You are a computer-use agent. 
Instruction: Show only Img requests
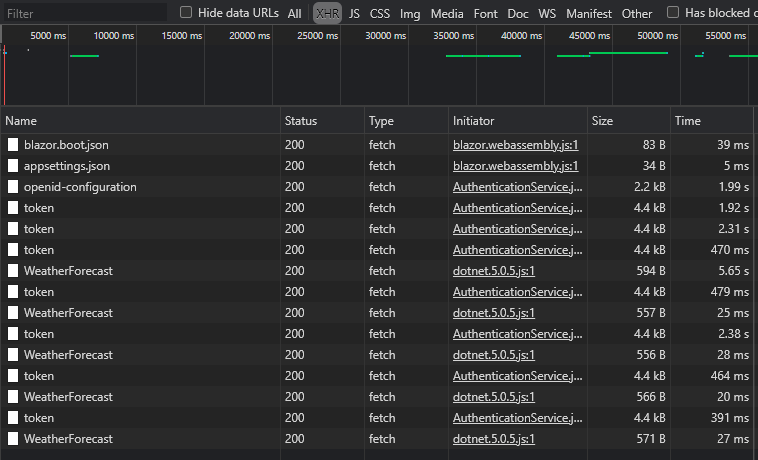410,14
